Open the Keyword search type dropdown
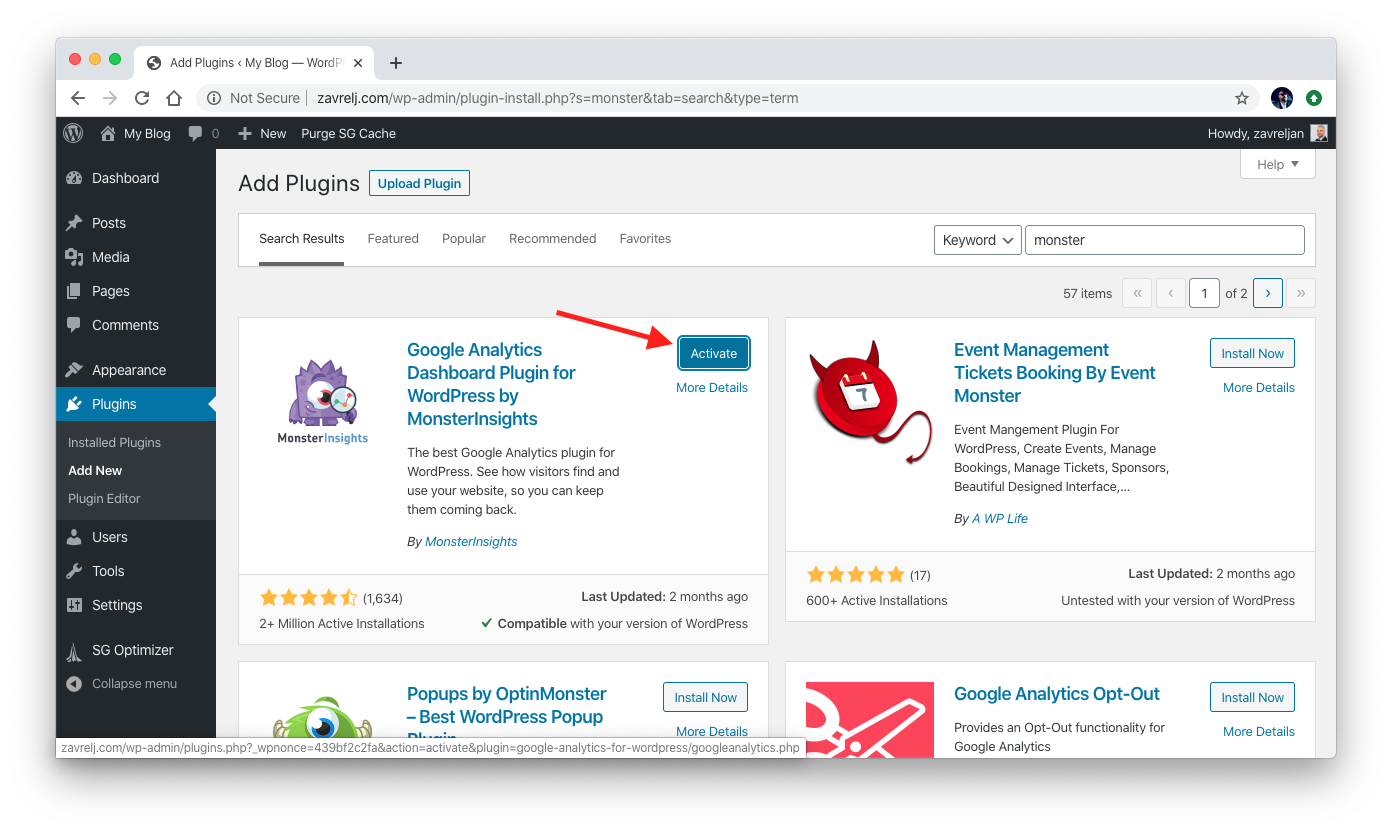The height and width of the screenshot is (832, 1392). tap(978, 240)
